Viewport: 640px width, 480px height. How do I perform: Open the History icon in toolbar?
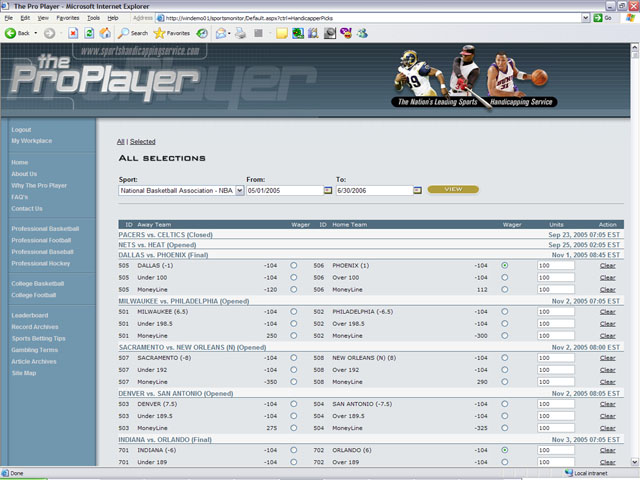[202, 33]
